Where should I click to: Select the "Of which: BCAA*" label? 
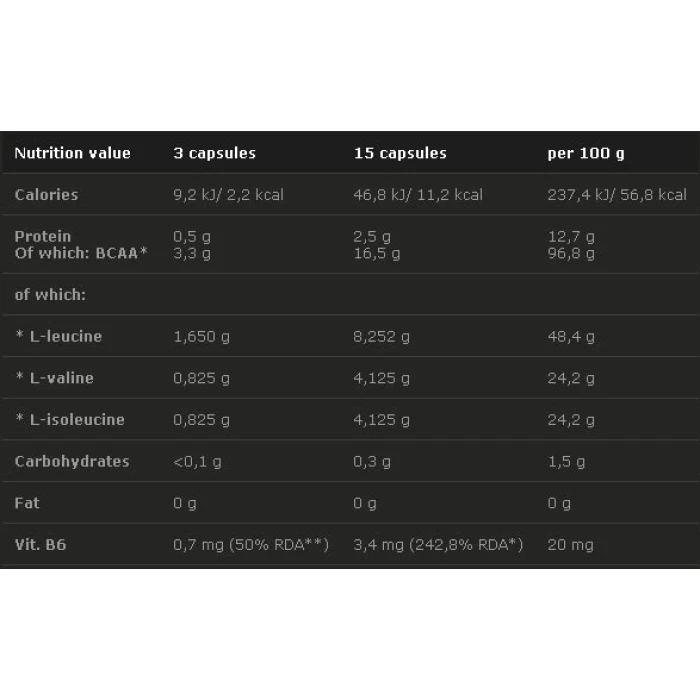81,253
